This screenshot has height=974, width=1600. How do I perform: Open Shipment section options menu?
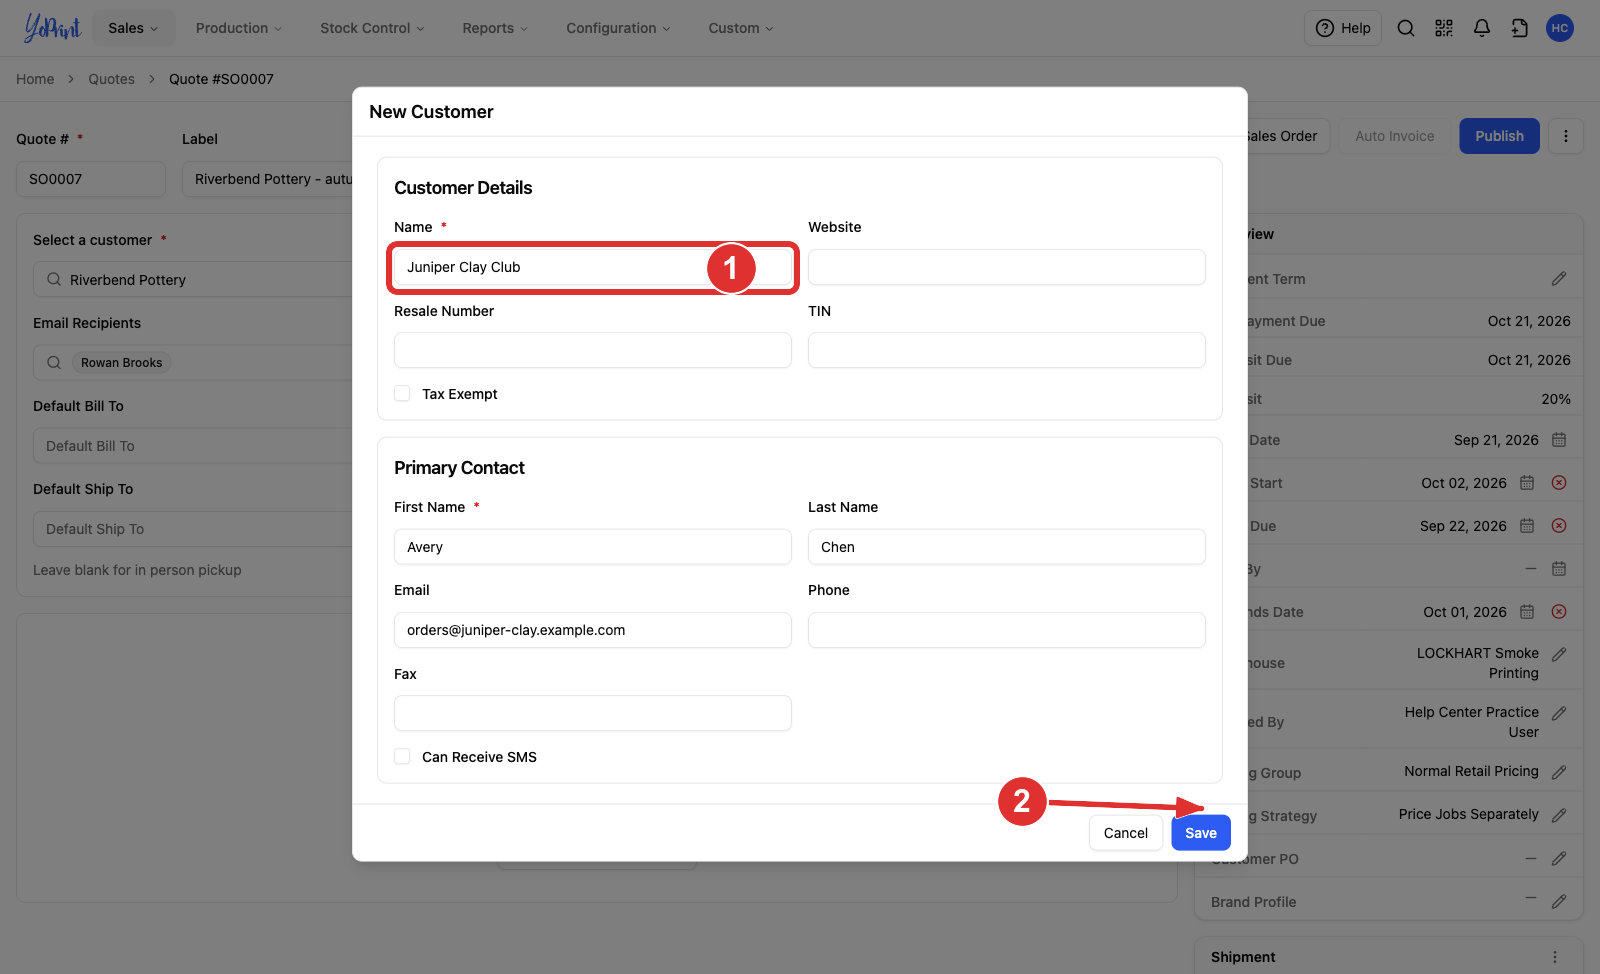[1554, 957]
